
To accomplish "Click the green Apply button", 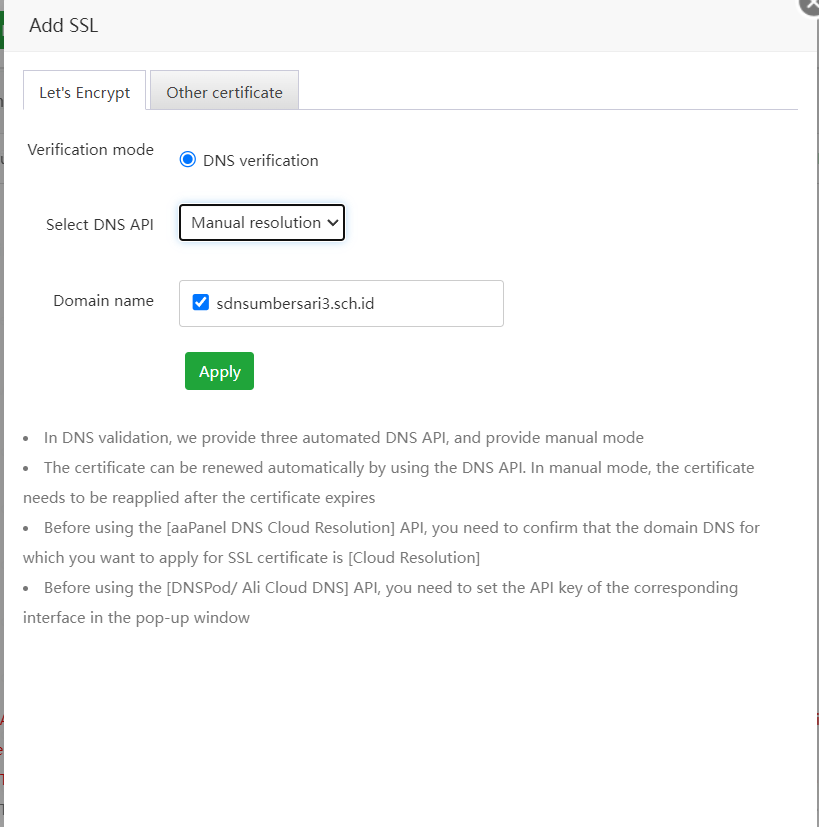I will coord(219,371).
